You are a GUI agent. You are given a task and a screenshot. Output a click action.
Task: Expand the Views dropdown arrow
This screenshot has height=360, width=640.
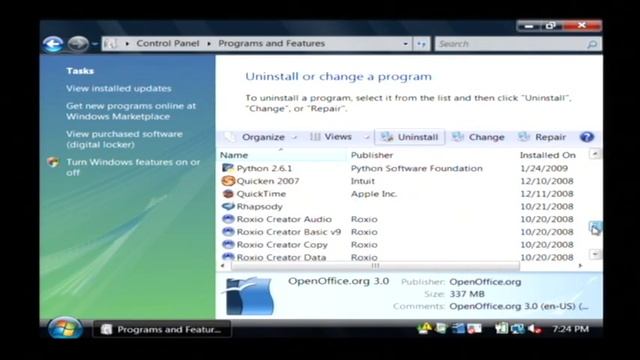point(366,137)
